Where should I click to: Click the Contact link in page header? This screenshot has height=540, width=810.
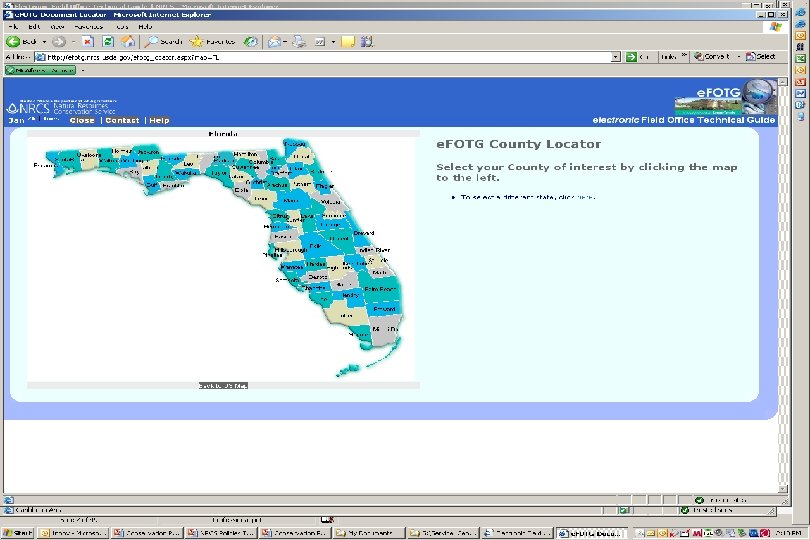point(122,120)
